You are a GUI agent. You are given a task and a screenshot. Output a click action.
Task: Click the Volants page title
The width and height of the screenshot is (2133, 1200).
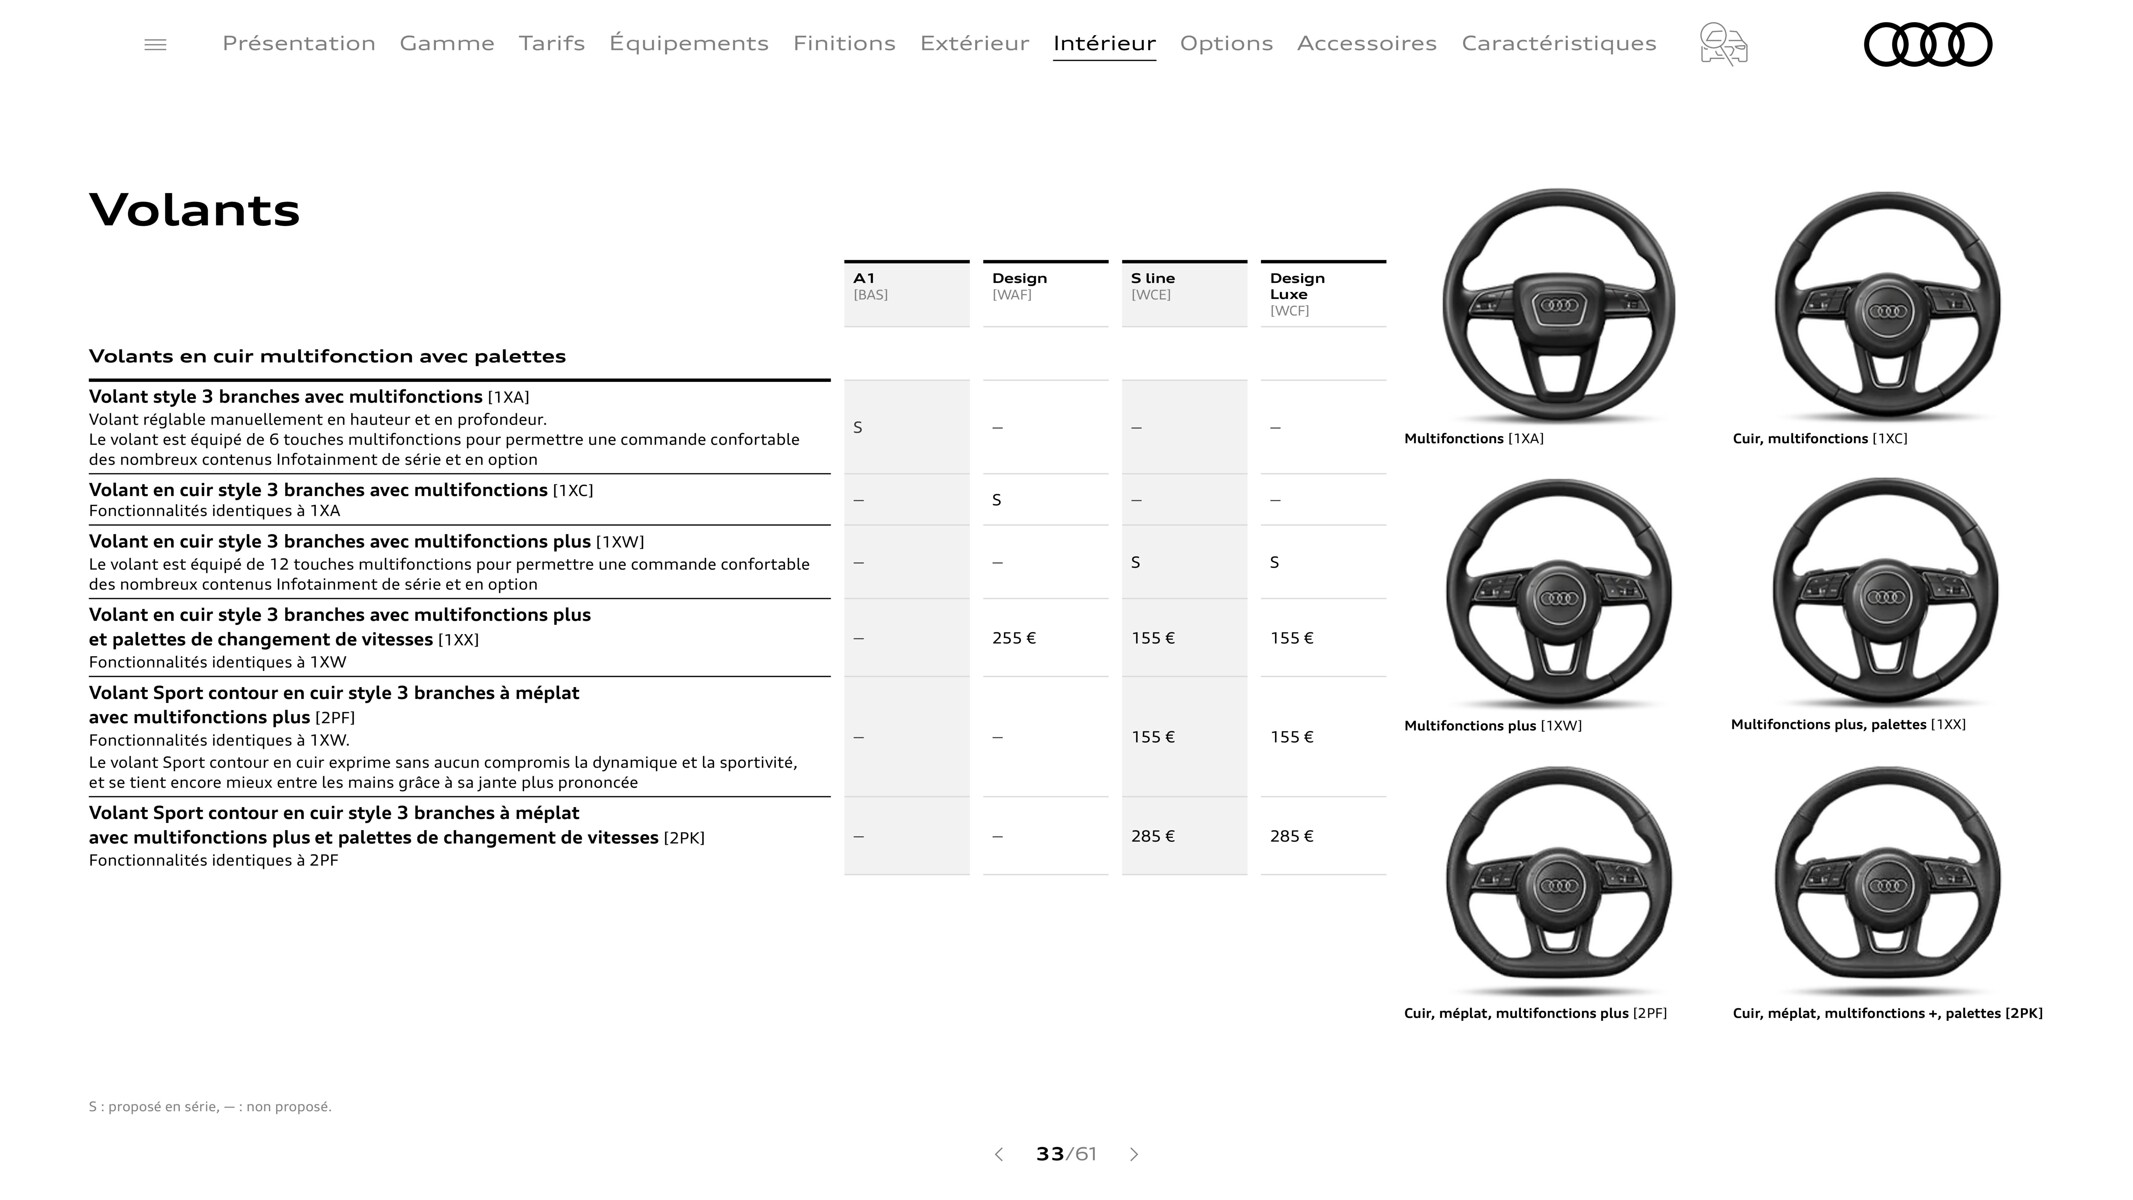point(194,210)
